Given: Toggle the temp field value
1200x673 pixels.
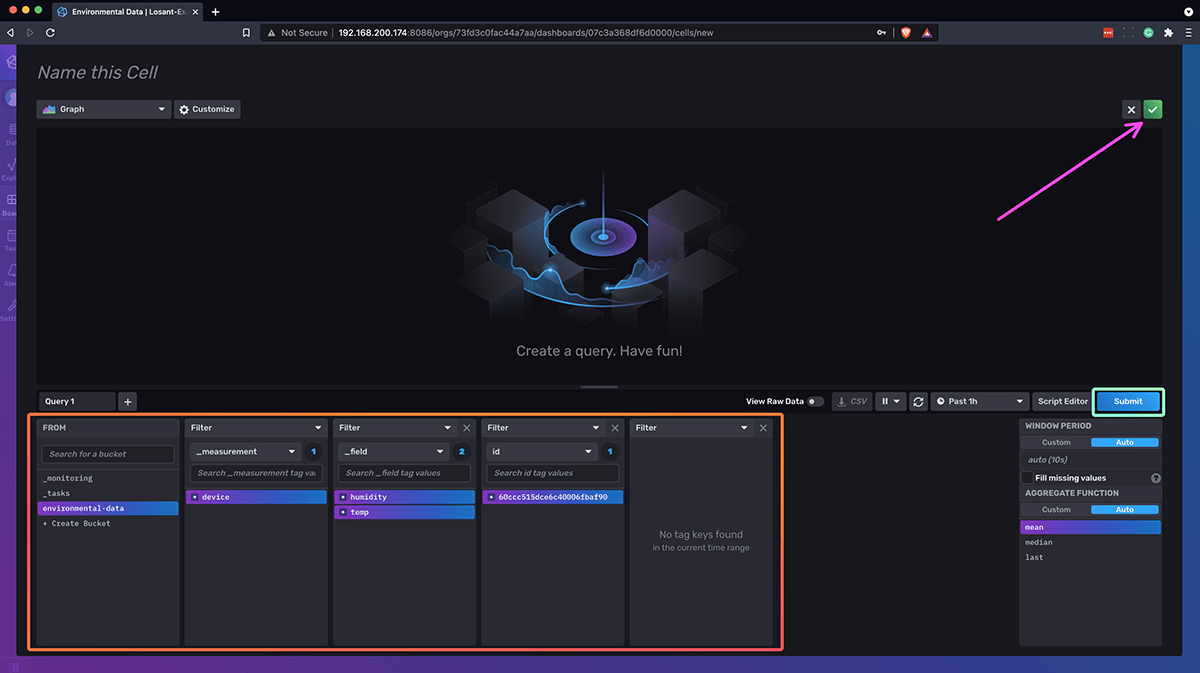Looking at the screenshot, I should coord(404,512).
